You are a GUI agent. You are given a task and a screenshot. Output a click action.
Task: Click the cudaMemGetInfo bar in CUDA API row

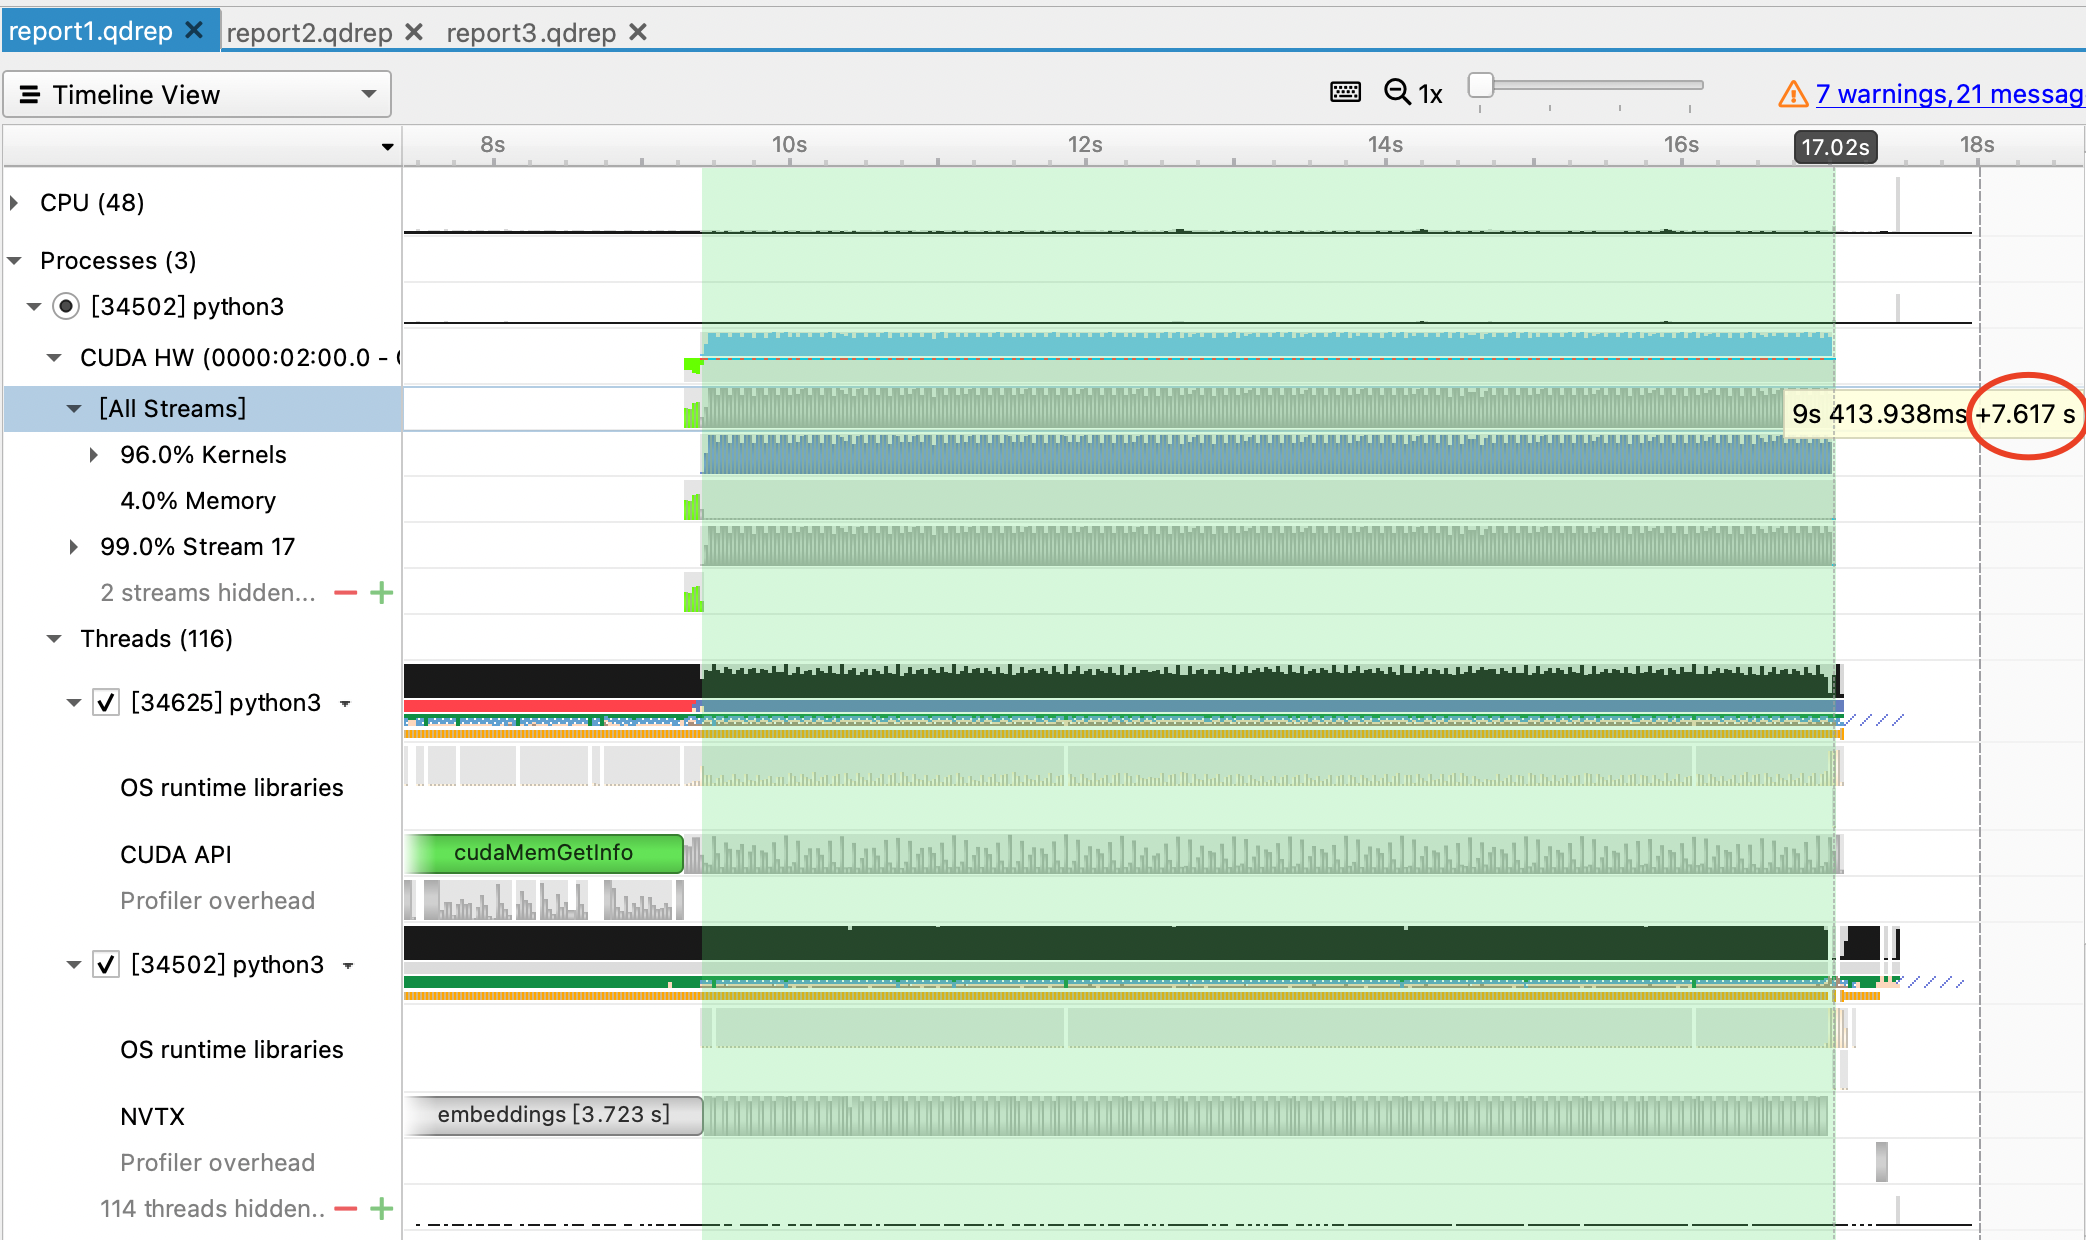coord(545,853)
